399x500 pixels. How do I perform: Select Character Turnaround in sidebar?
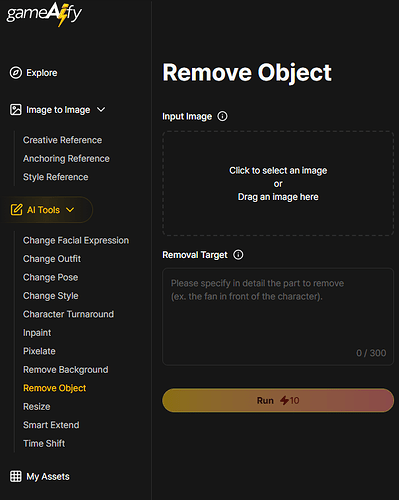coord(68,314)
